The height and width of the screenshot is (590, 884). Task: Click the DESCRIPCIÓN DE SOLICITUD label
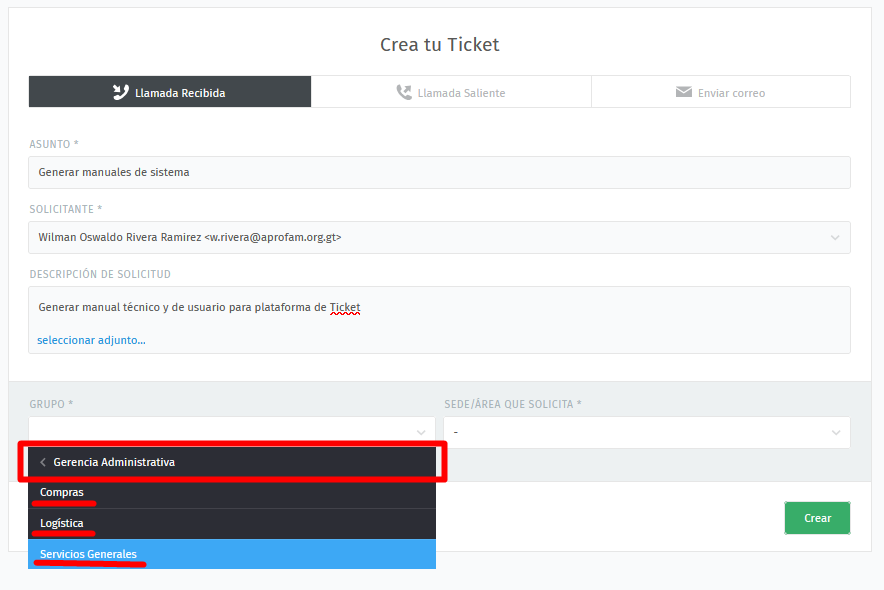tap(100, 274)
